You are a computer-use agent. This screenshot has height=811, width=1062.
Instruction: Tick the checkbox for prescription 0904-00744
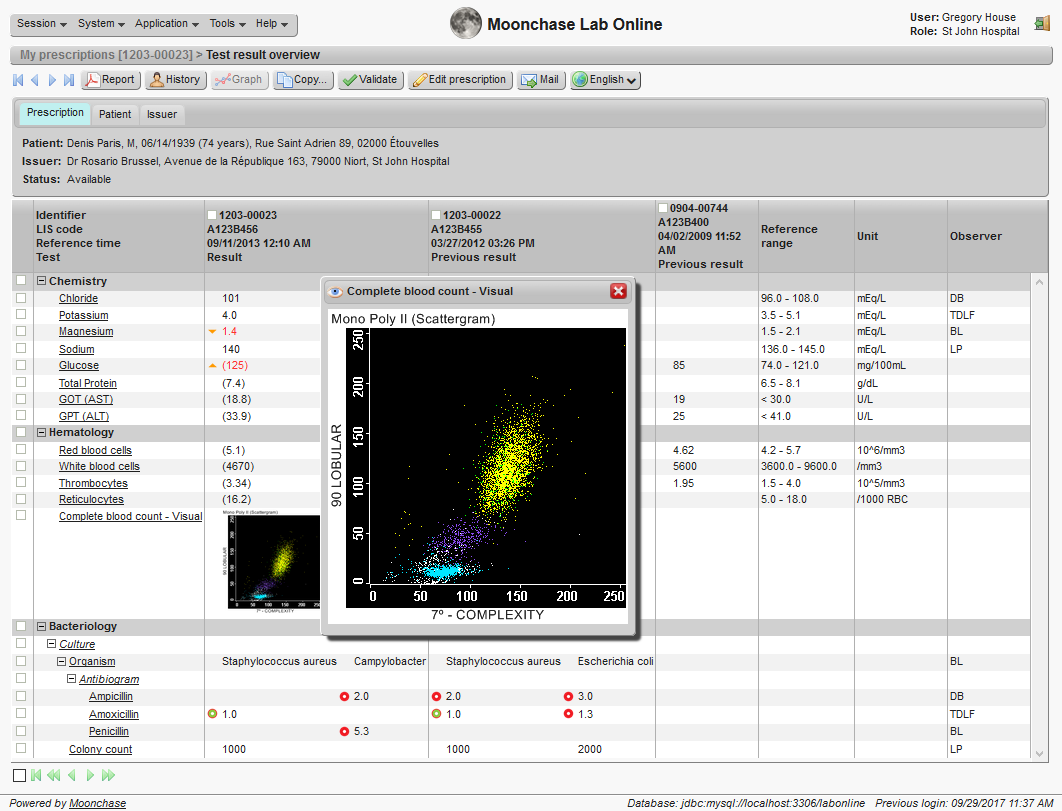663,208
